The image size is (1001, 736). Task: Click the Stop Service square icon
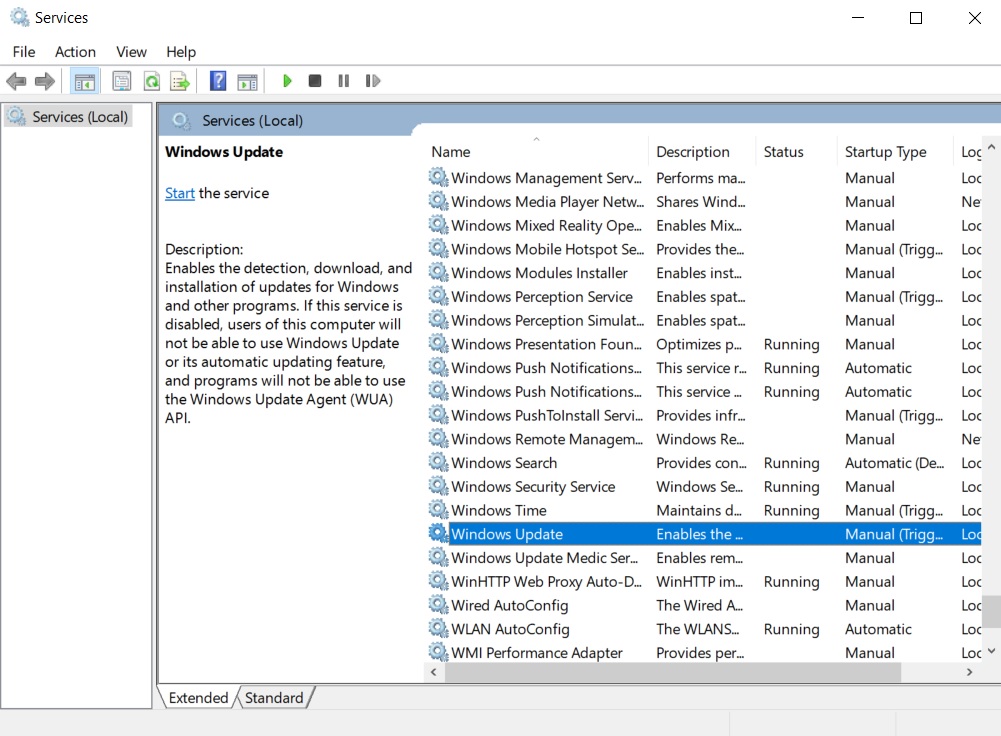[x=315, y=81]
